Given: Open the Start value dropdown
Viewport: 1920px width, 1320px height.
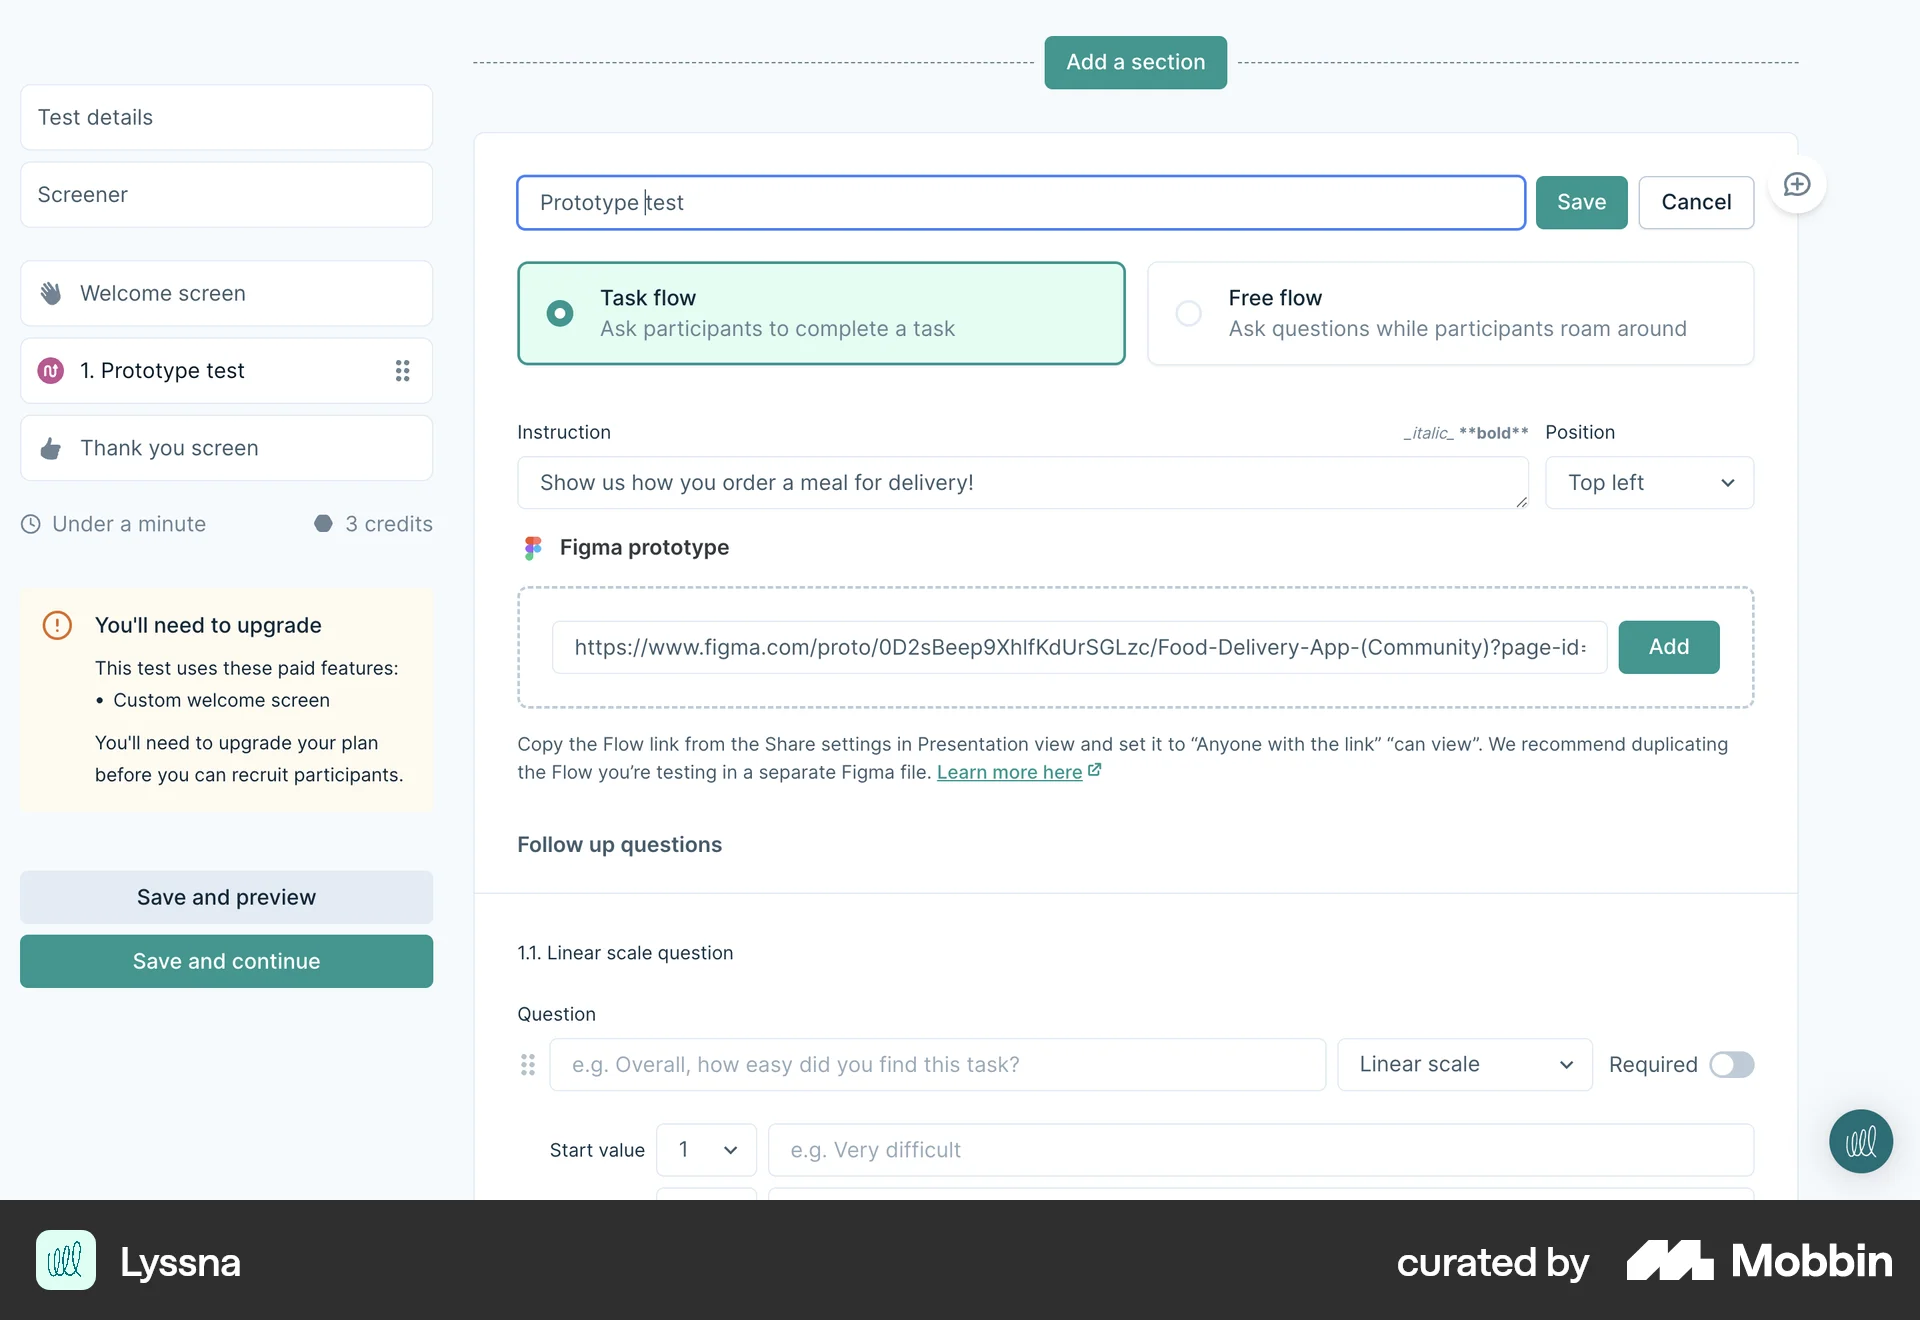Looking at the screenshot, I should (706, 1150).
